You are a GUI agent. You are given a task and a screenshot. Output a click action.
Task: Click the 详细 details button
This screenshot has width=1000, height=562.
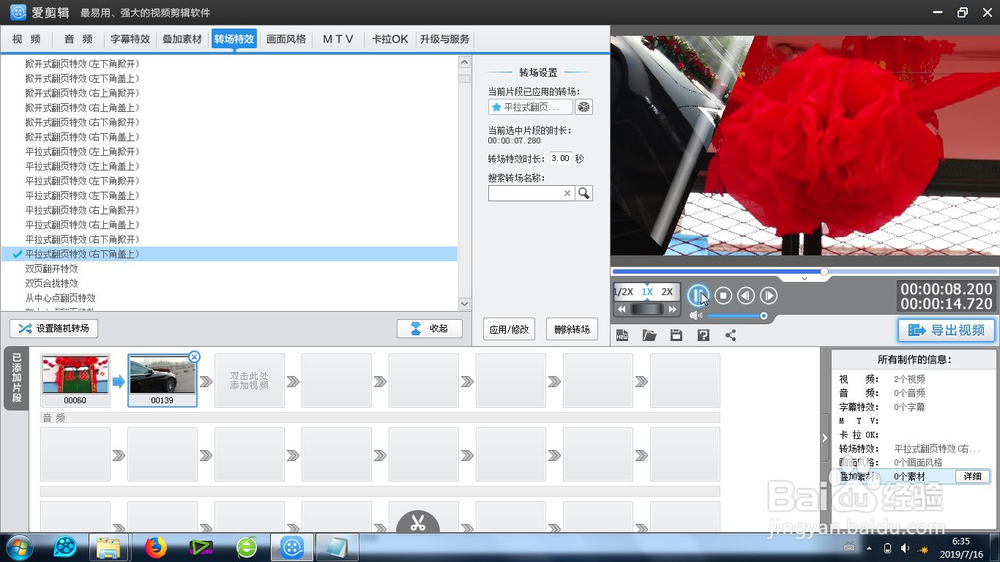(972, 477)
